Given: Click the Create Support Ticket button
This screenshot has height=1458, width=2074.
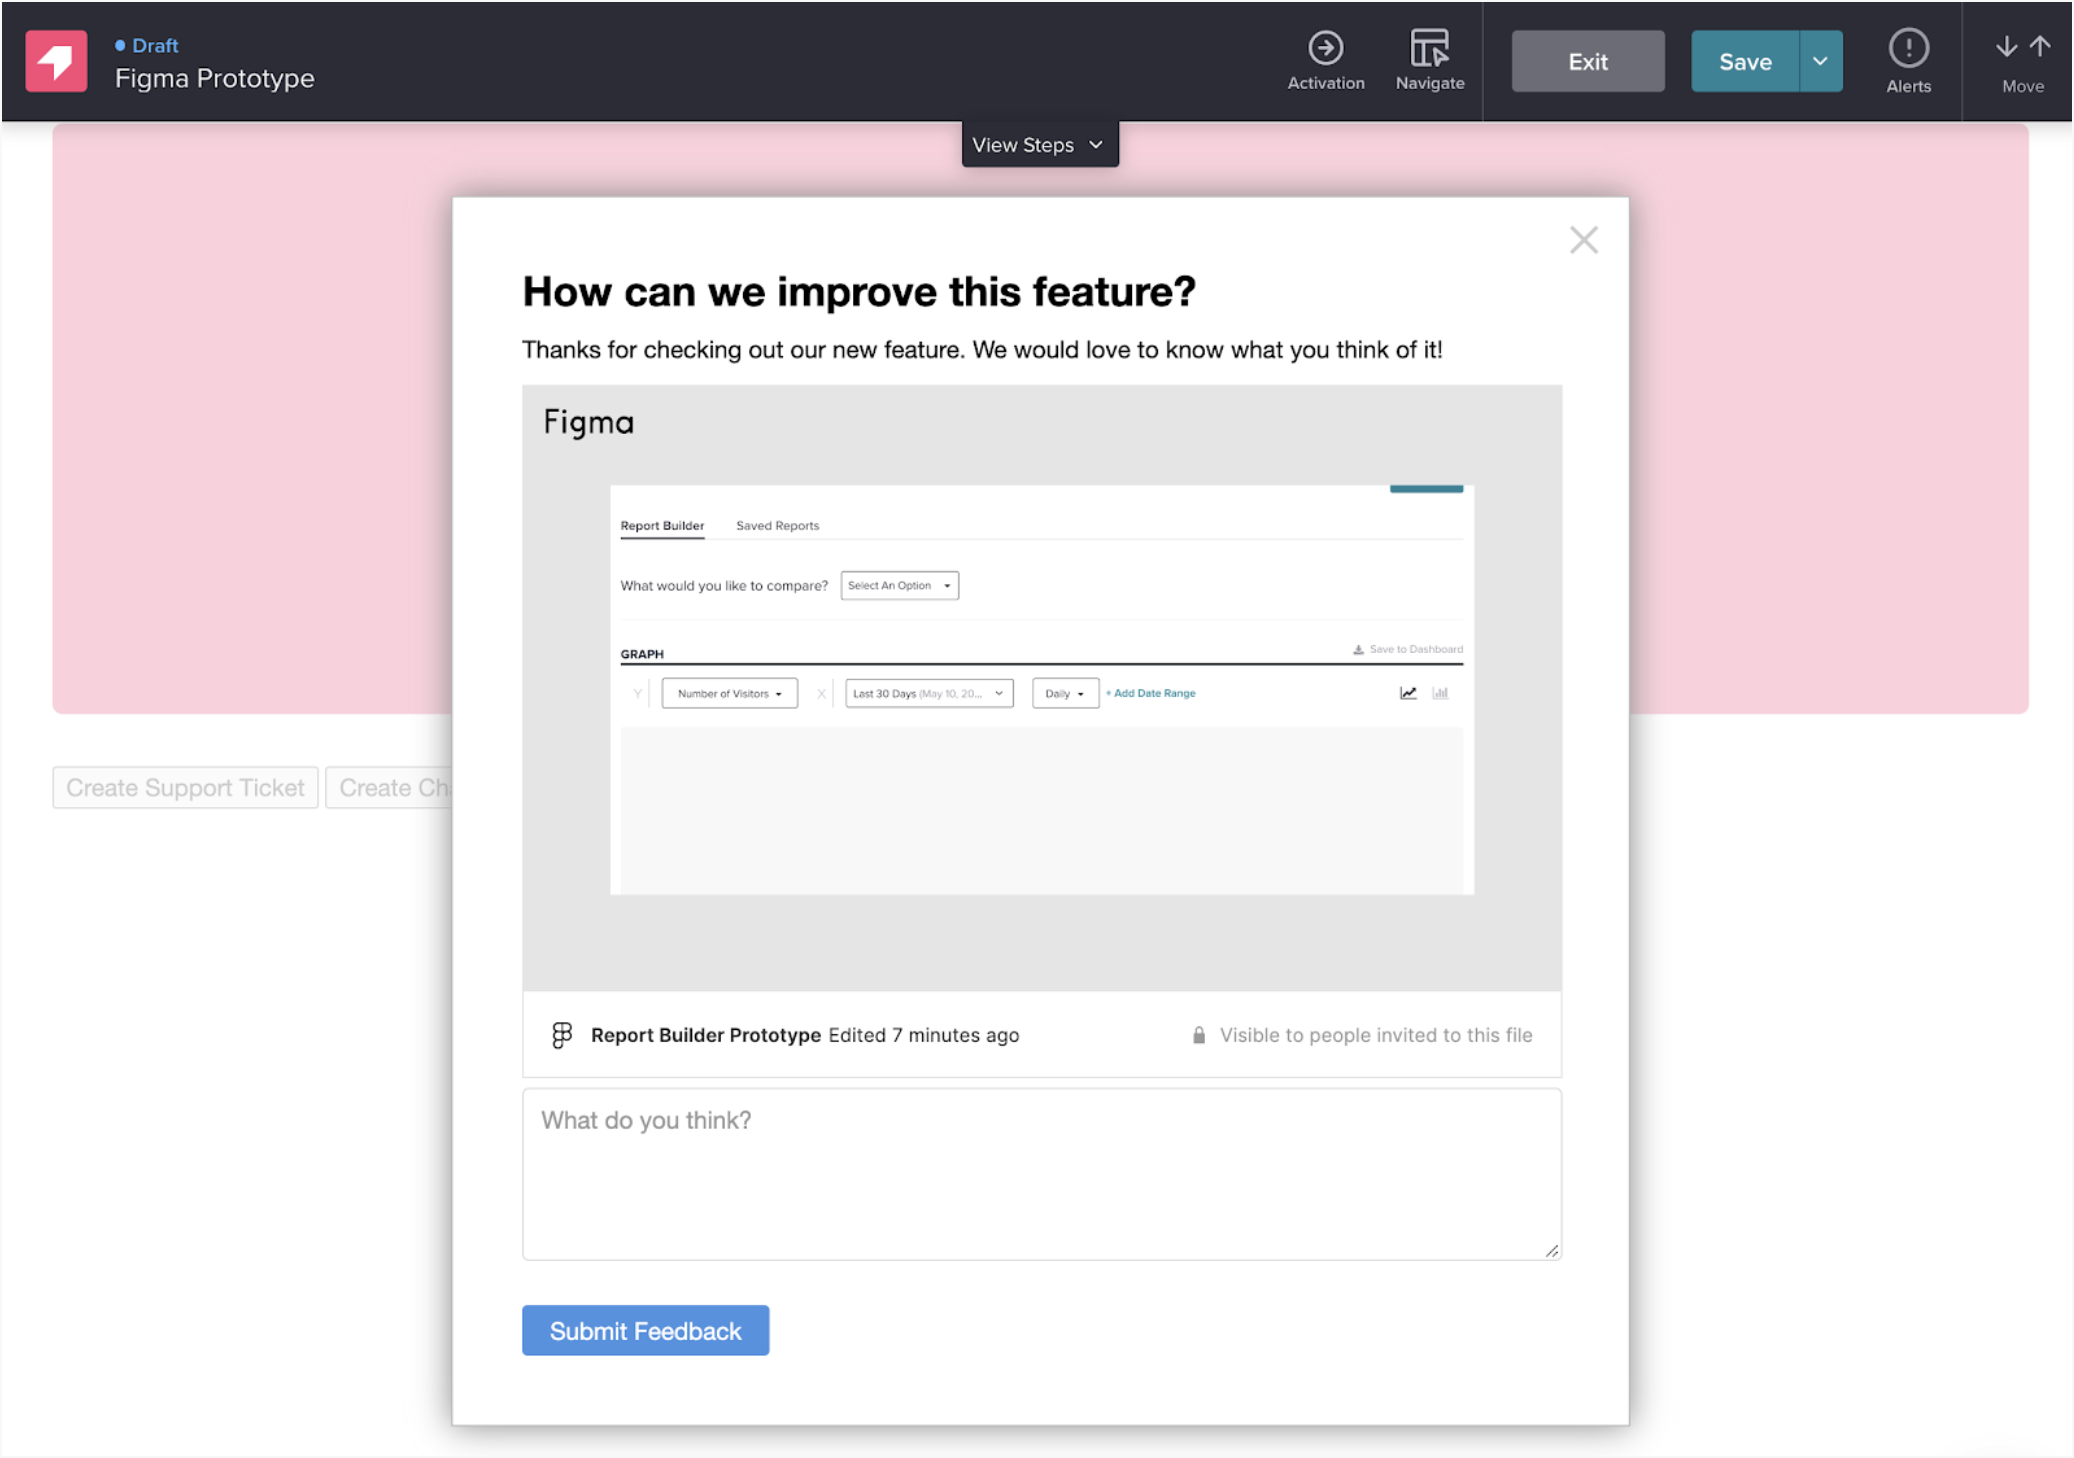Looking at the screenshot, I should [185, 788].
